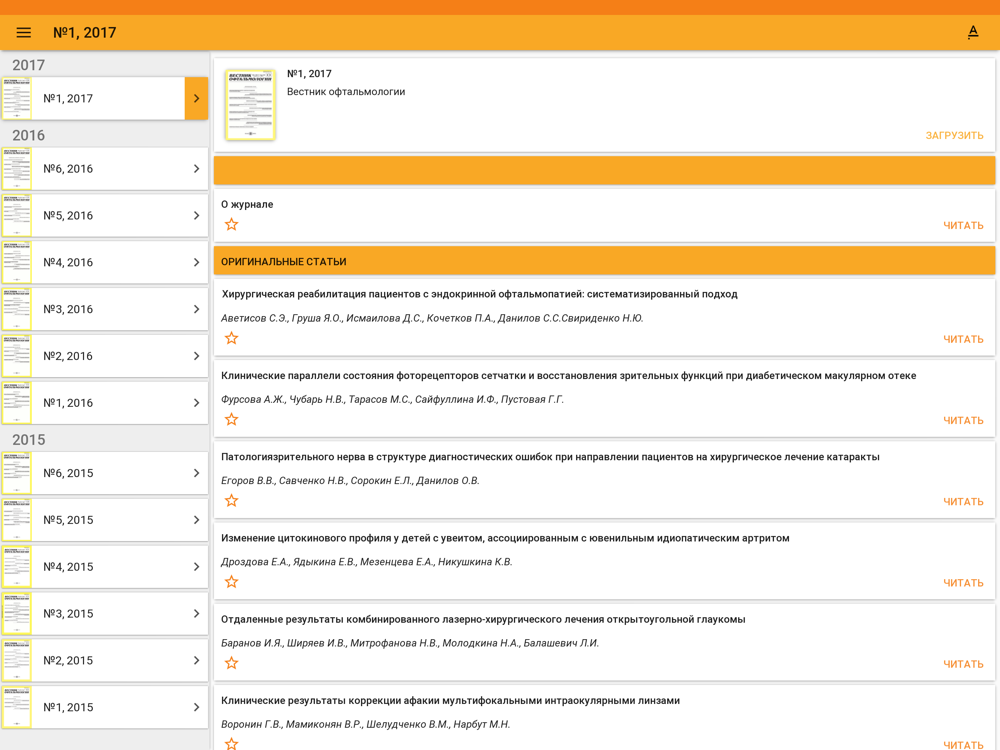Viewport: 1000px width, 750px height.
Task: Open the text font size settings icon
Action: (x=973, y=32)
